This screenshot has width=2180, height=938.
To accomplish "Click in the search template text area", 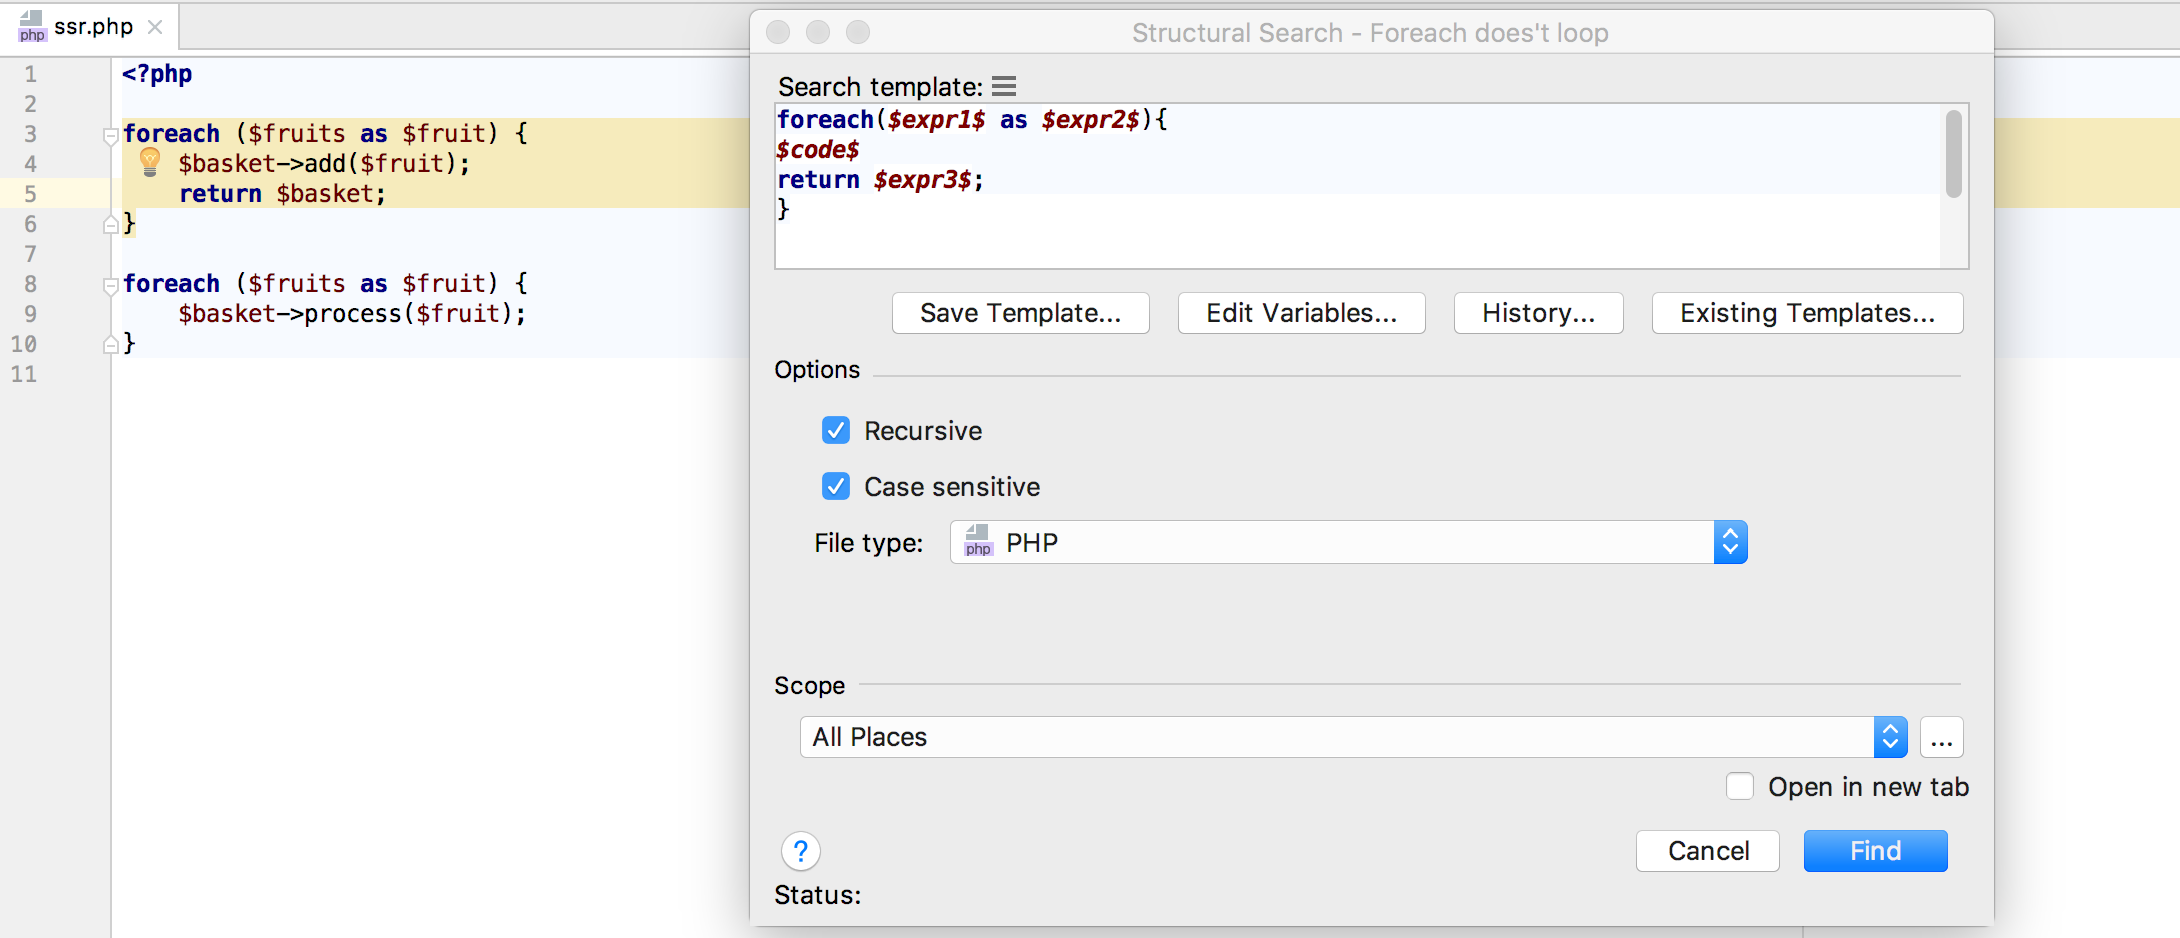I will click(x=1358, y=186).
